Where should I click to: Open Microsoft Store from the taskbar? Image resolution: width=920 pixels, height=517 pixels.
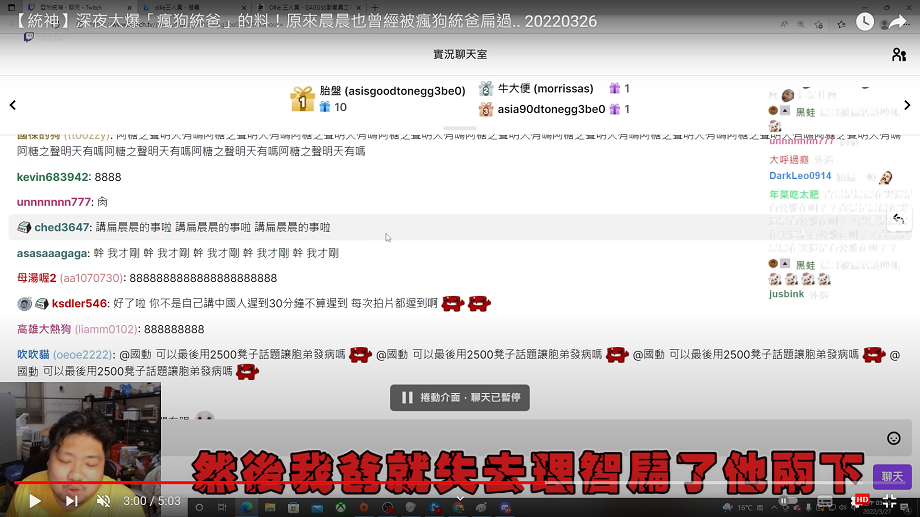(x=293, y=508)
